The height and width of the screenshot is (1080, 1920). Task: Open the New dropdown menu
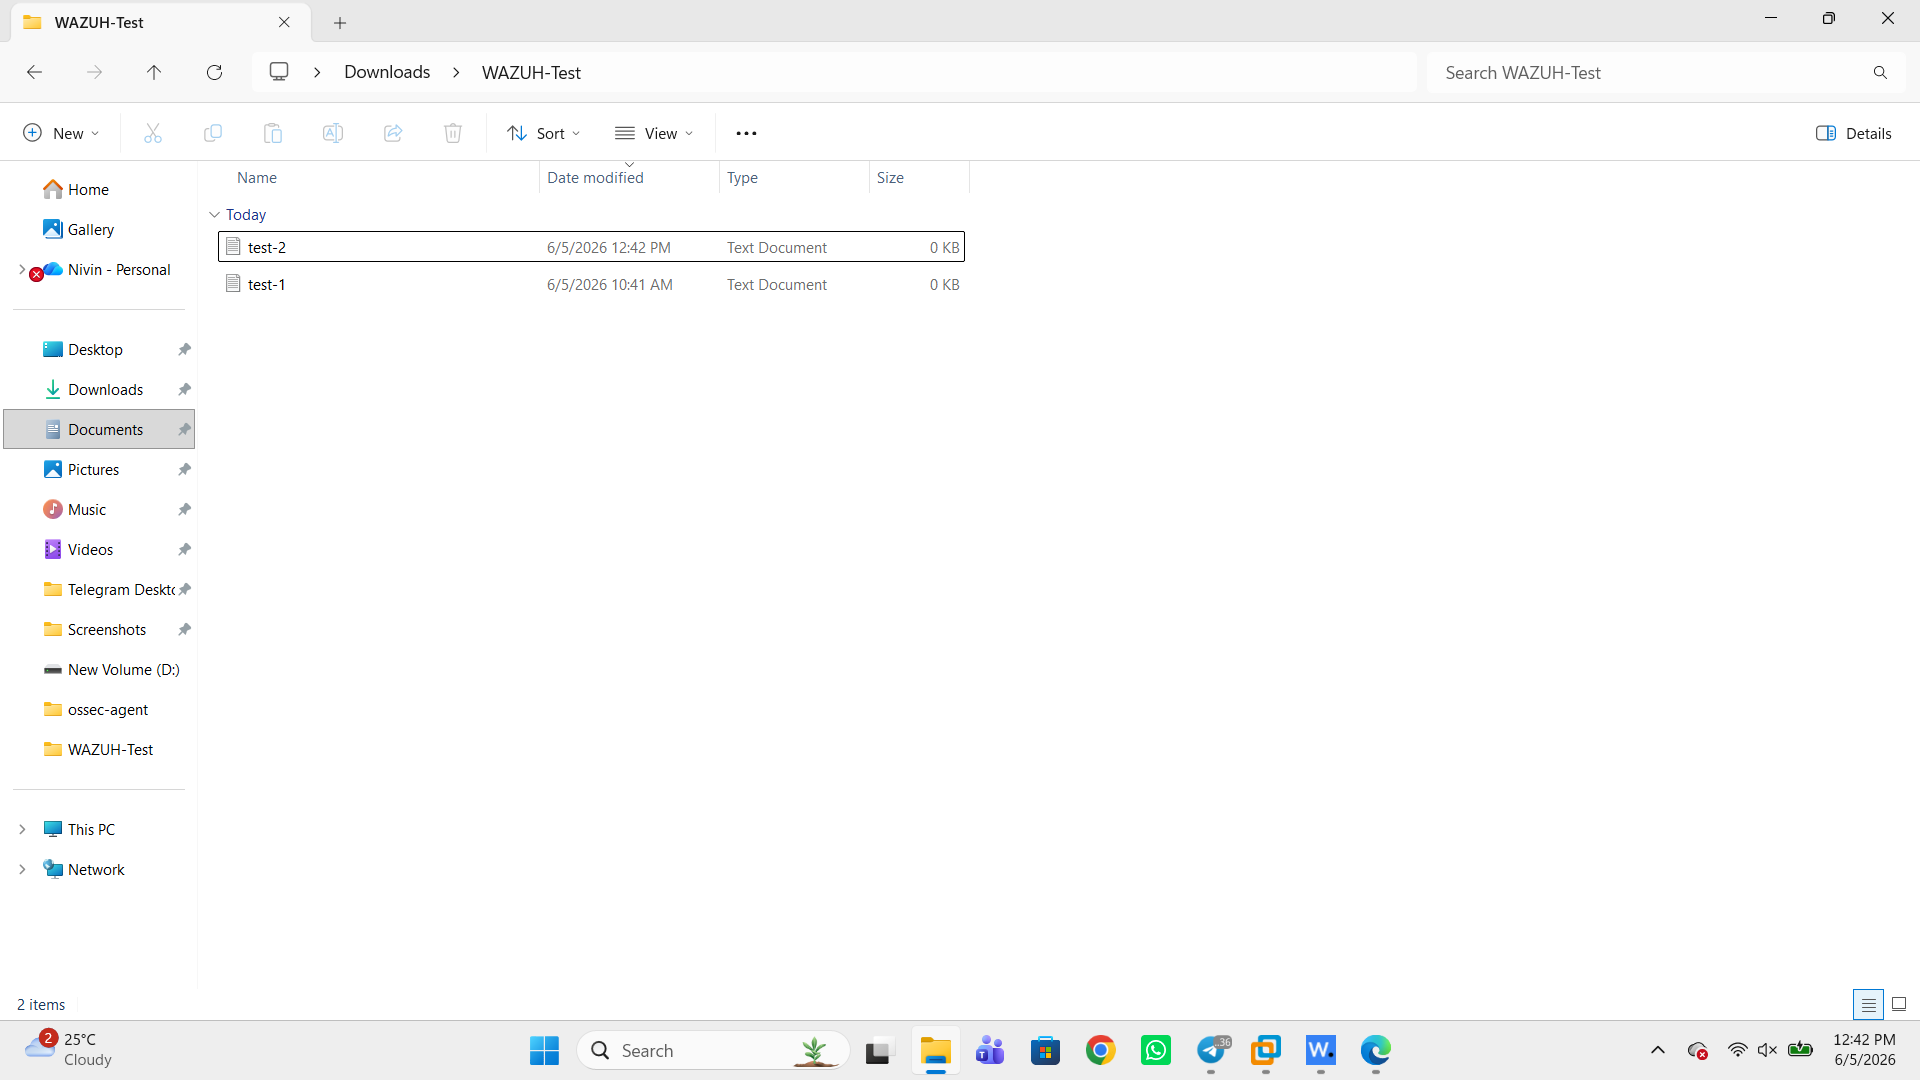(62, 133)
